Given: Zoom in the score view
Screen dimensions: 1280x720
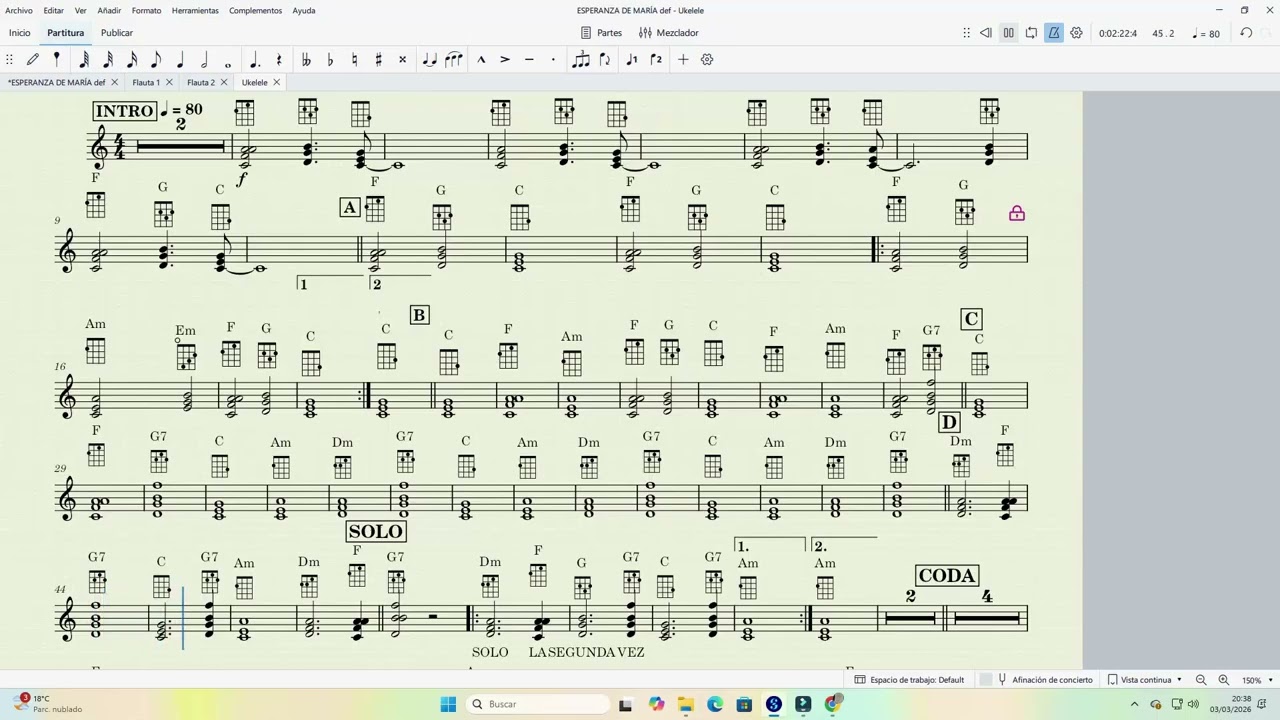Looking at the screenshot, I should tap(1223, 680).
